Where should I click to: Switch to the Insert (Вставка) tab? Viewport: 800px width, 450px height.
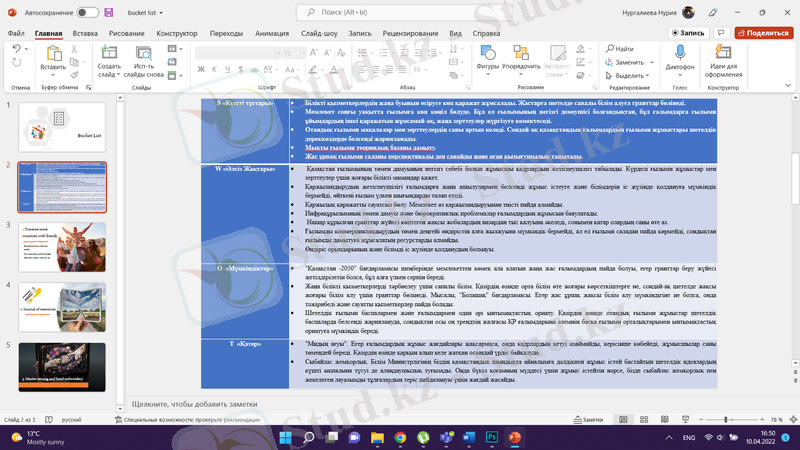(x=86, y=33)
